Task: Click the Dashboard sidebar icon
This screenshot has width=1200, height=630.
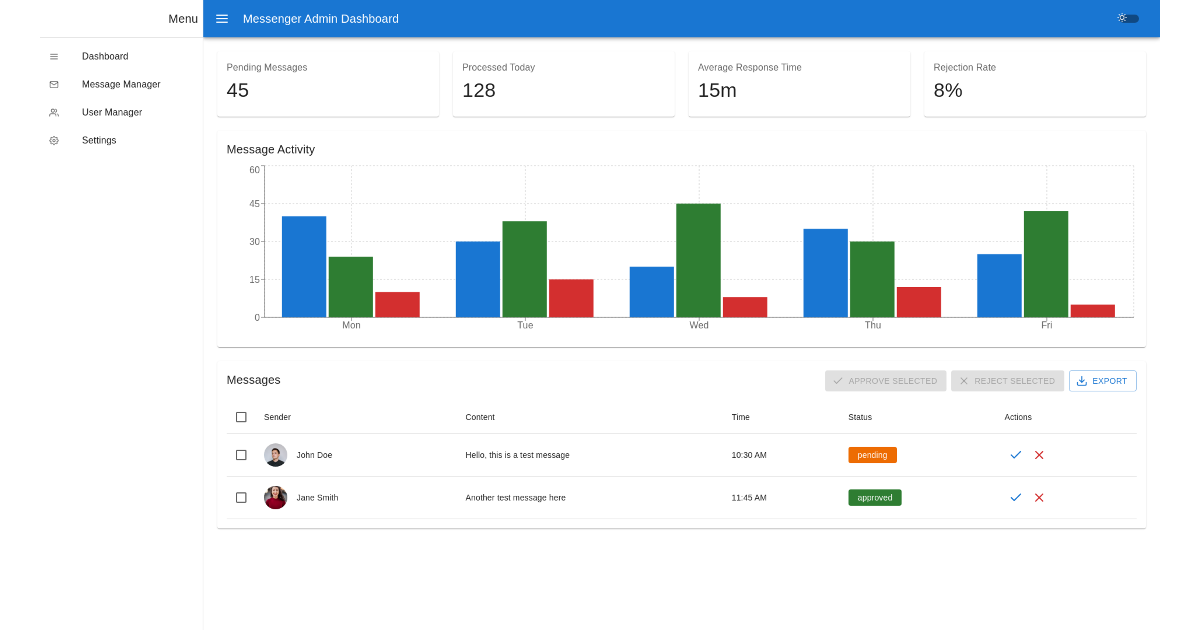Action: pos(54,57)
